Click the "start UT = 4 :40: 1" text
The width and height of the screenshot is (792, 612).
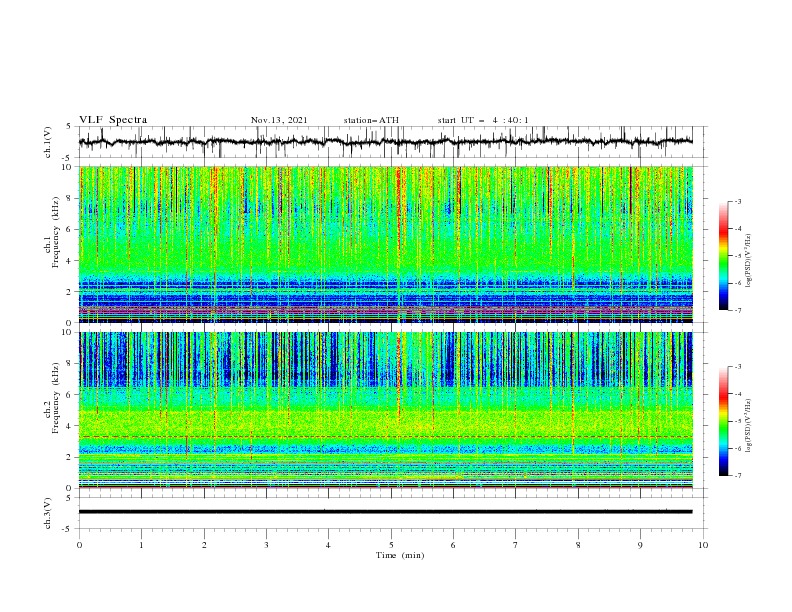[483, 120]
